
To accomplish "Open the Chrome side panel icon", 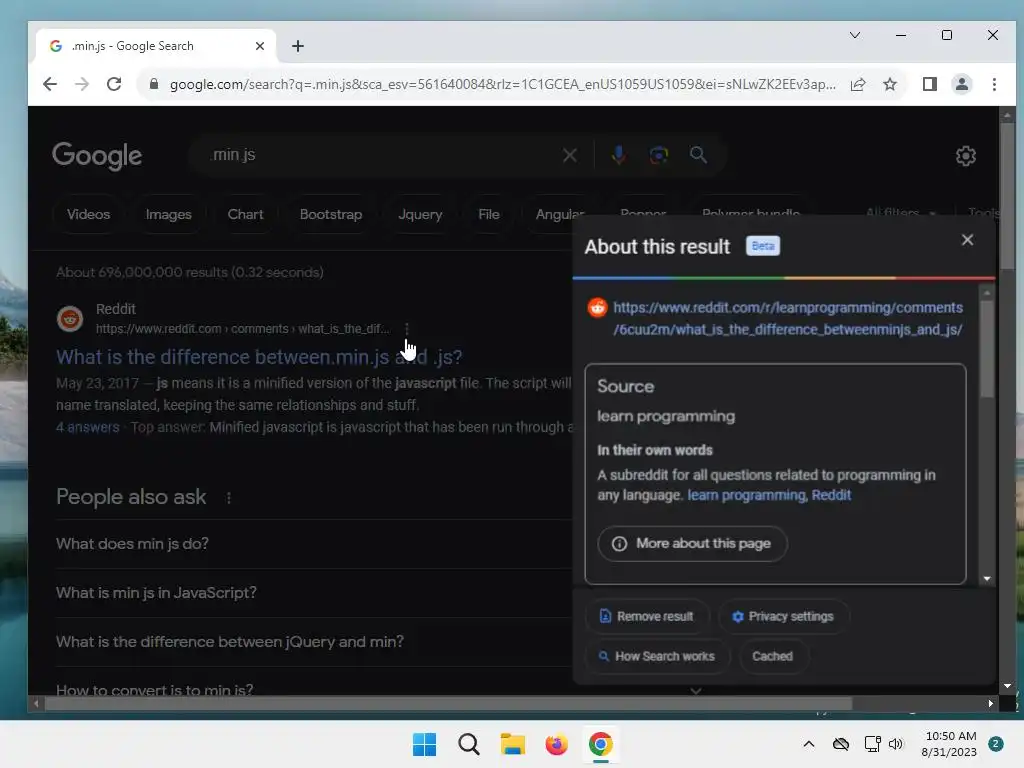I will pos(930,84).
